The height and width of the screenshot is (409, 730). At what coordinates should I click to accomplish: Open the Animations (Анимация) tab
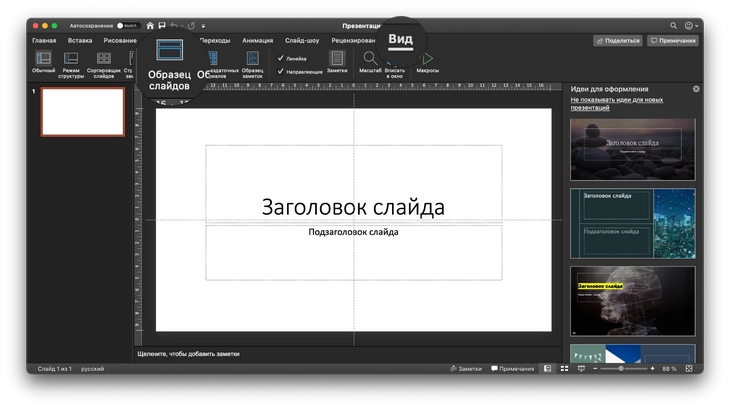[x=257, y=40]
